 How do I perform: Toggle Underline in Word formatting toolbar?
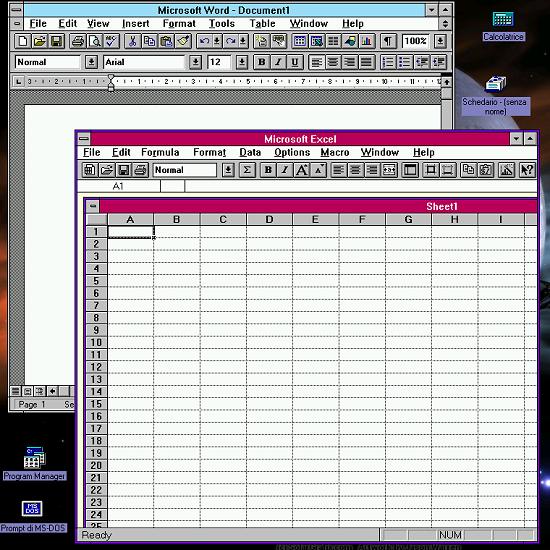[x=295, y=62]
